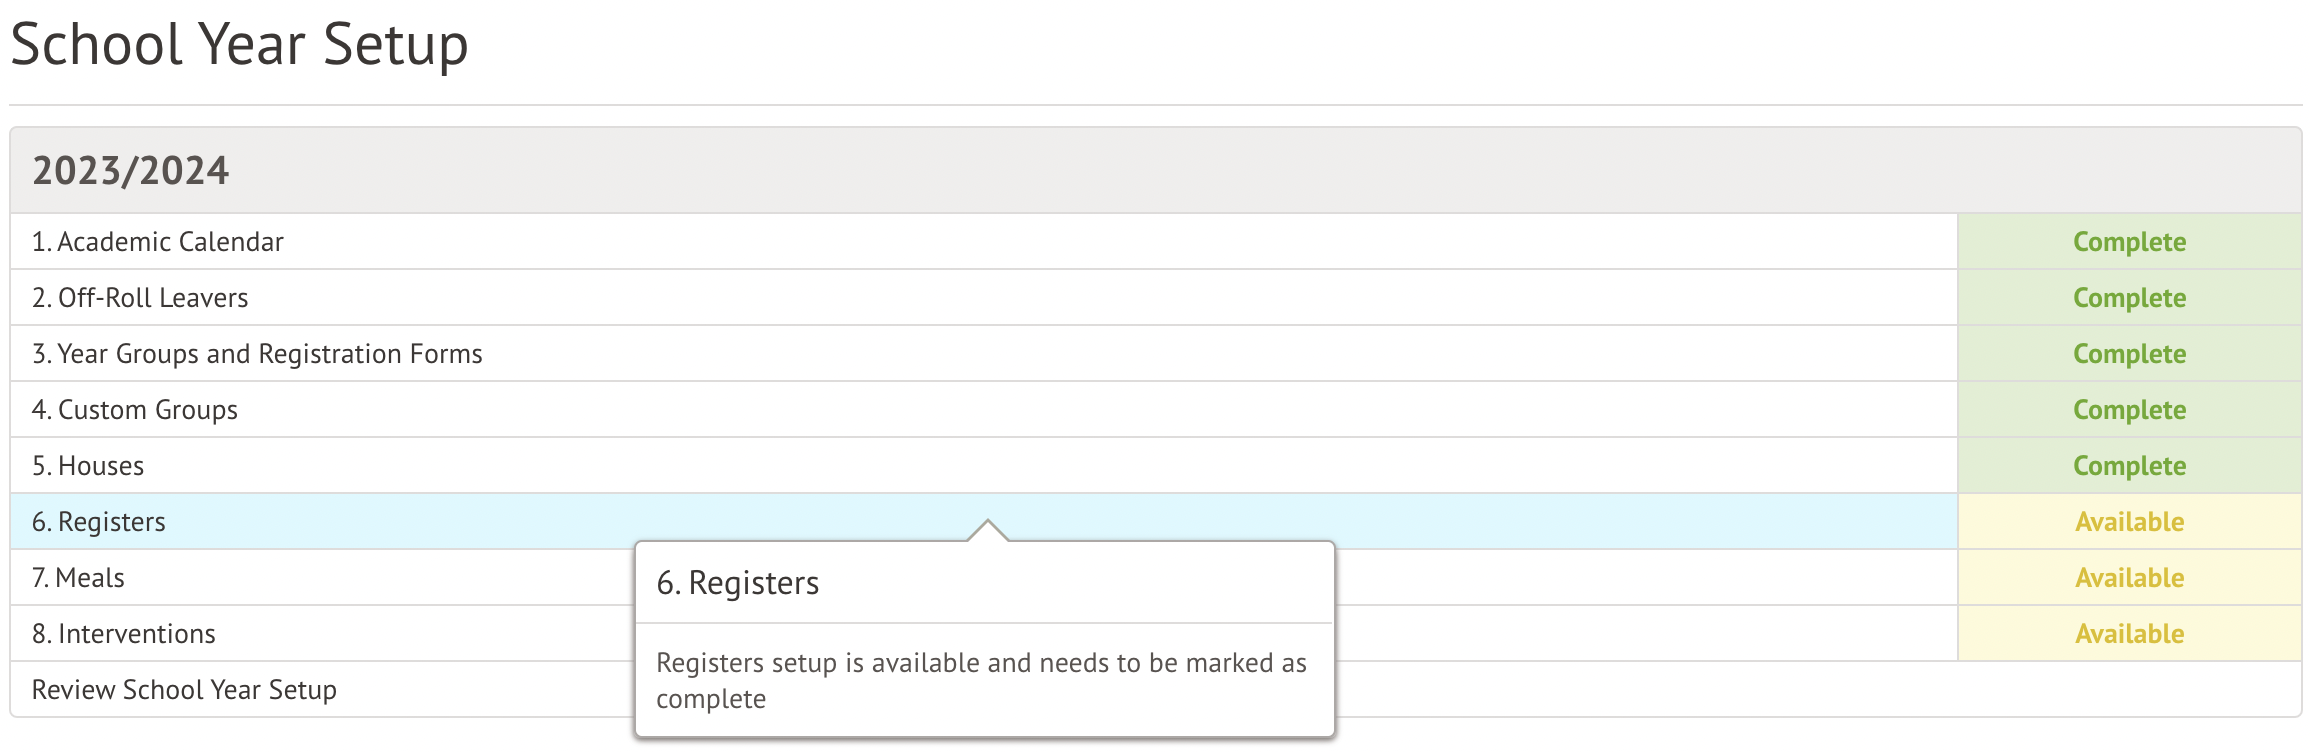Click Available status for Registers
The height and width of the screenshot is (752, 2310).
pos(2129,522)
